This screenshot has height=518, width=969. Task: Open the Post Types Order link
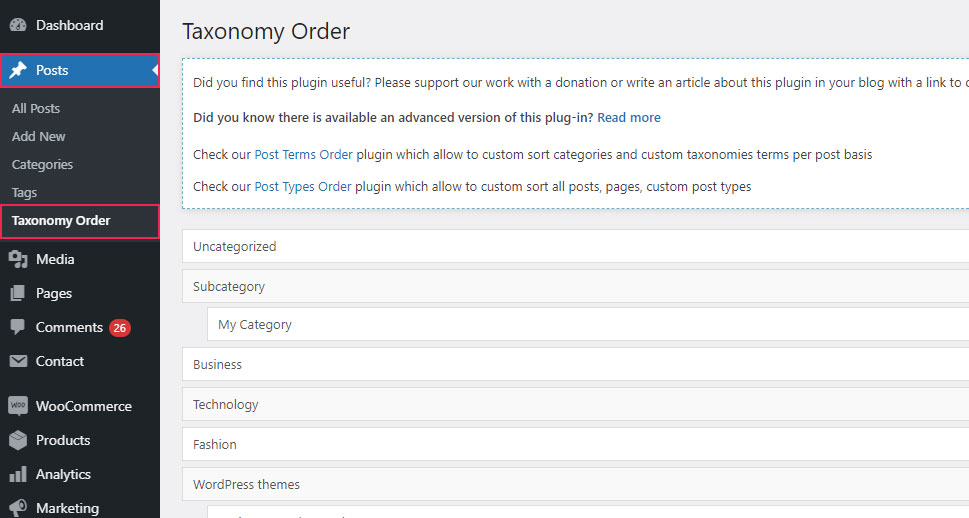point(303,186)
